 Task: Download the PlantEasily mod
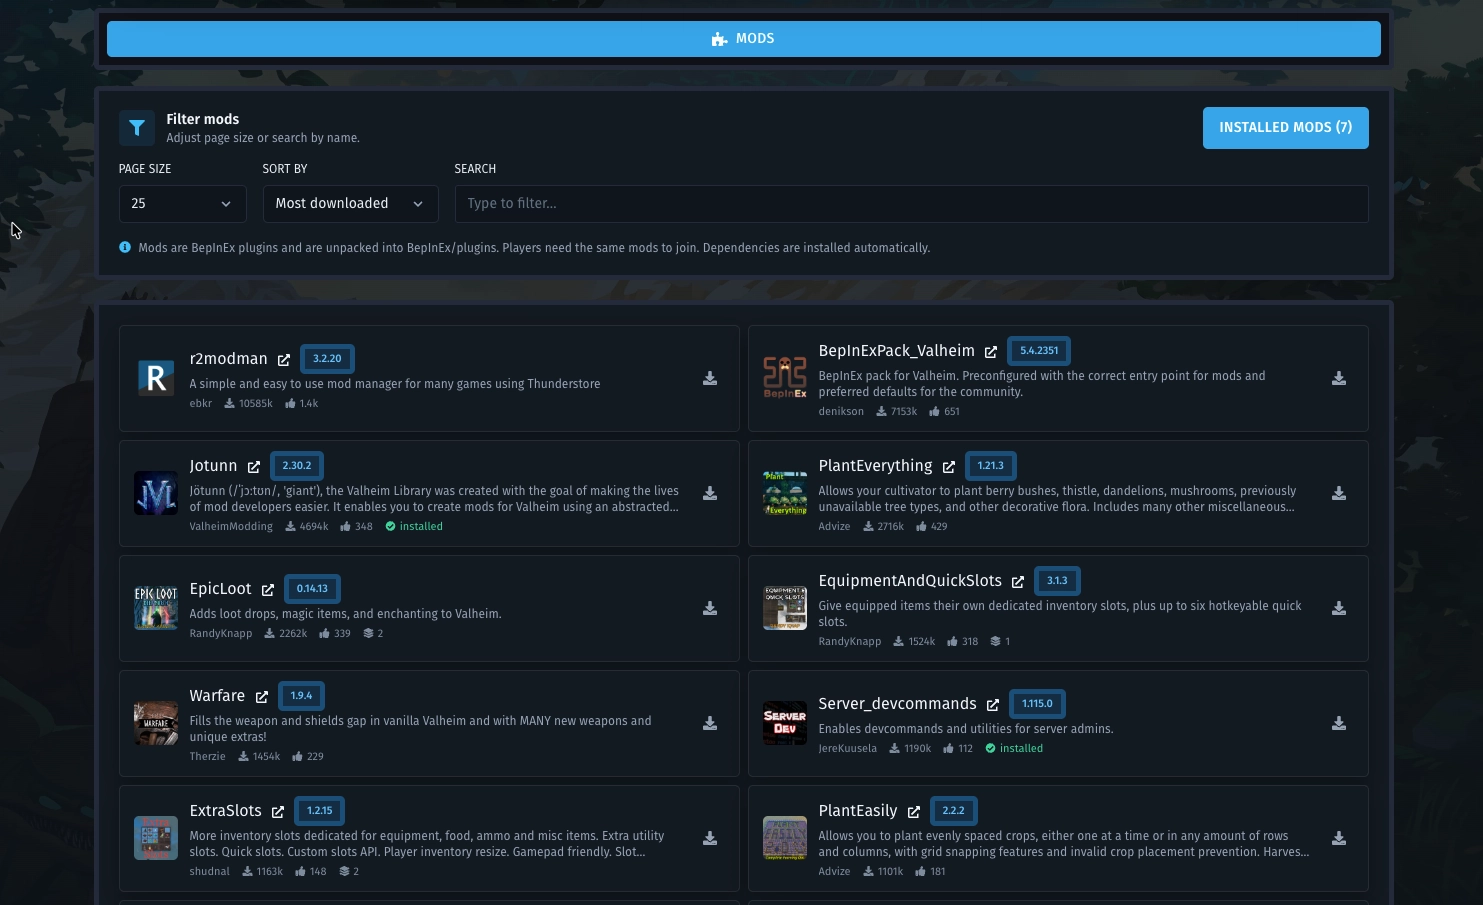pos(1339,838)
